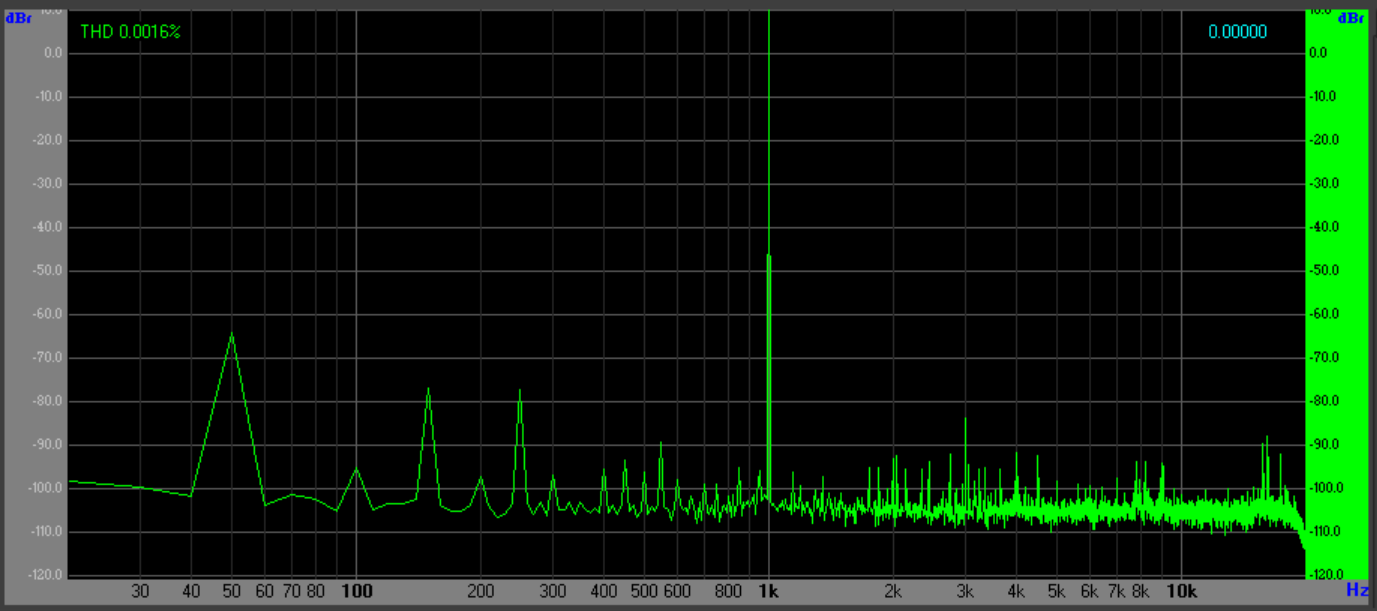This screenshot has width=1377, height=611.
Task: Click the THD 0.0016% readout
Action: click(x=130, y=32)
